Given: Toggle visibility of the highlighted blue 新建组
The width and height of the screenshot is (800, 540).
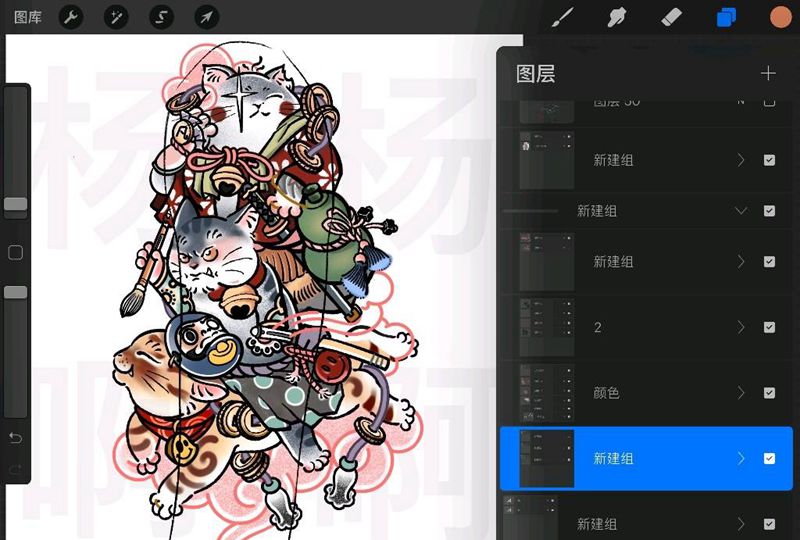Looking at the screenshot, I should [769, 458].
